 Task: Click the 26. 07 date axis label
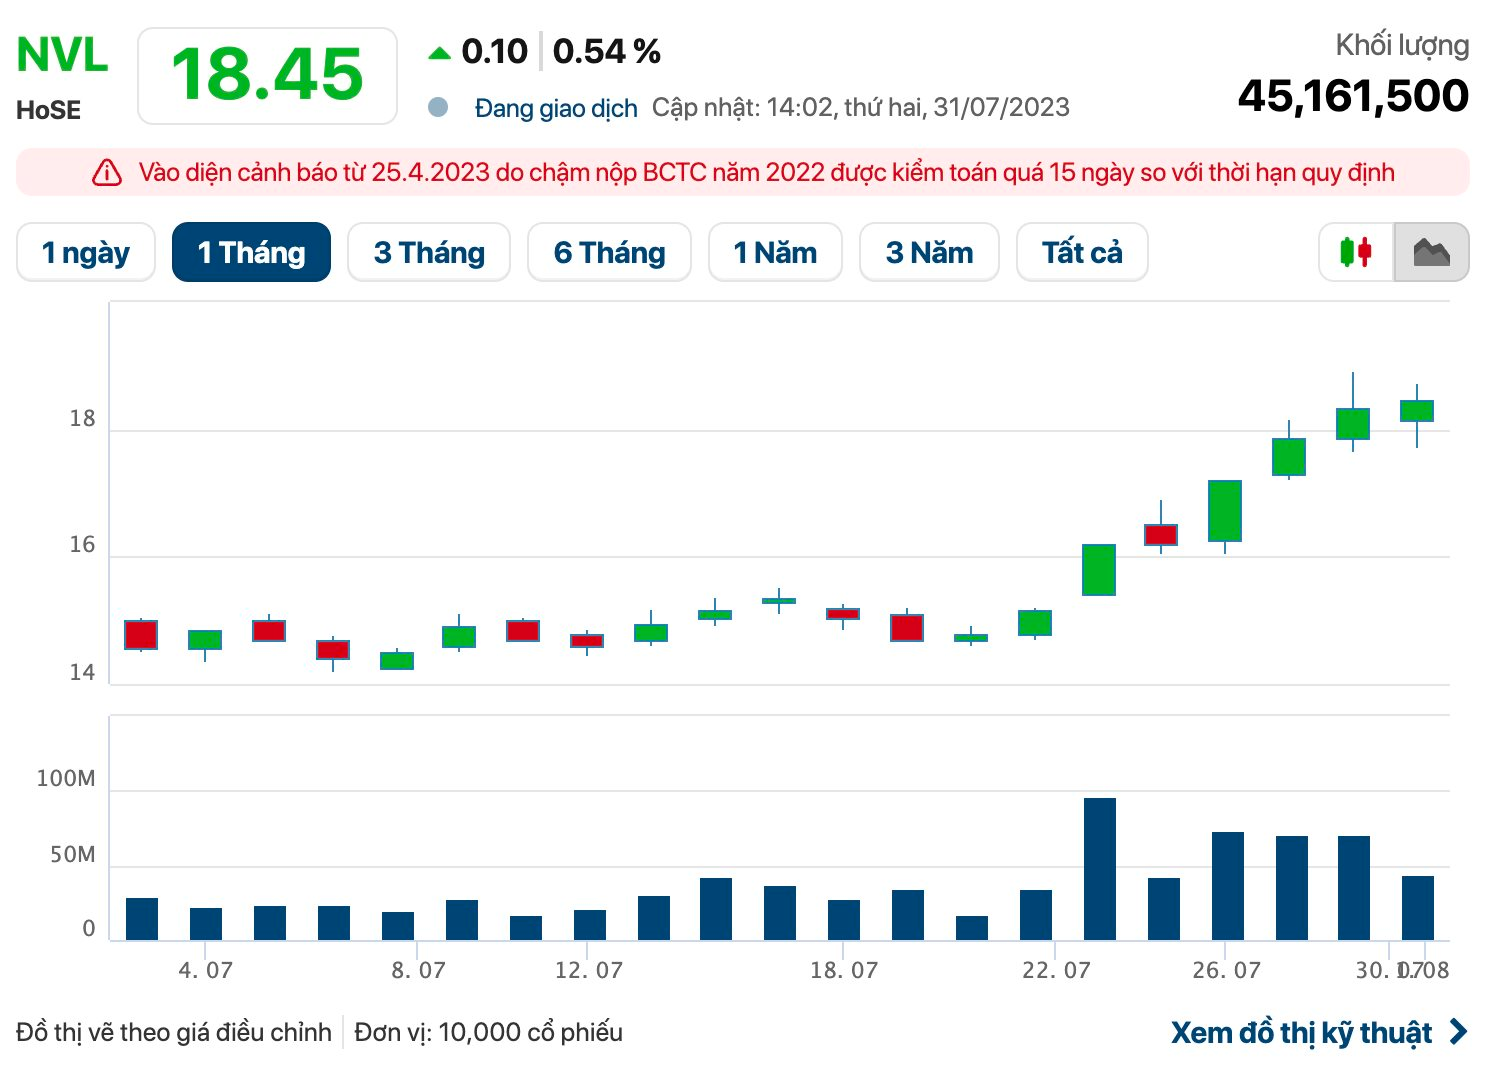coord(1226,970)
